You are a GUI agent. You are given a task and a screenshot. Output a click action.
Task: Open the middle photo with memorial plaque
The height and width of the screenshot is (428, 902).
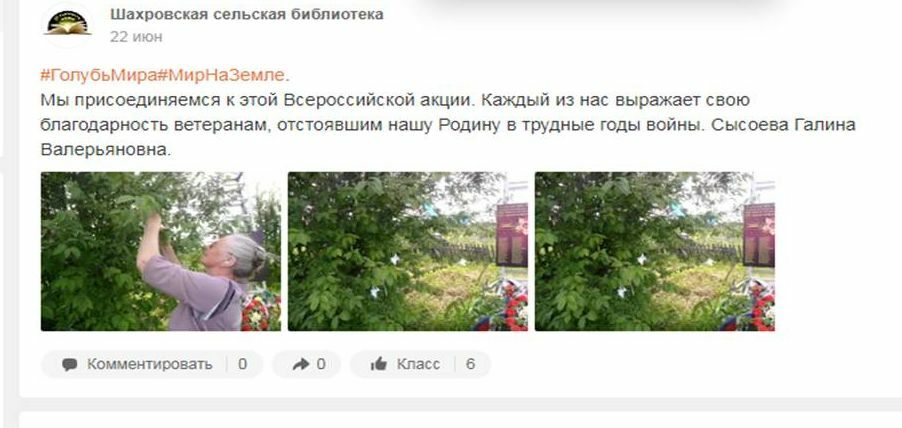pos(408,251)
